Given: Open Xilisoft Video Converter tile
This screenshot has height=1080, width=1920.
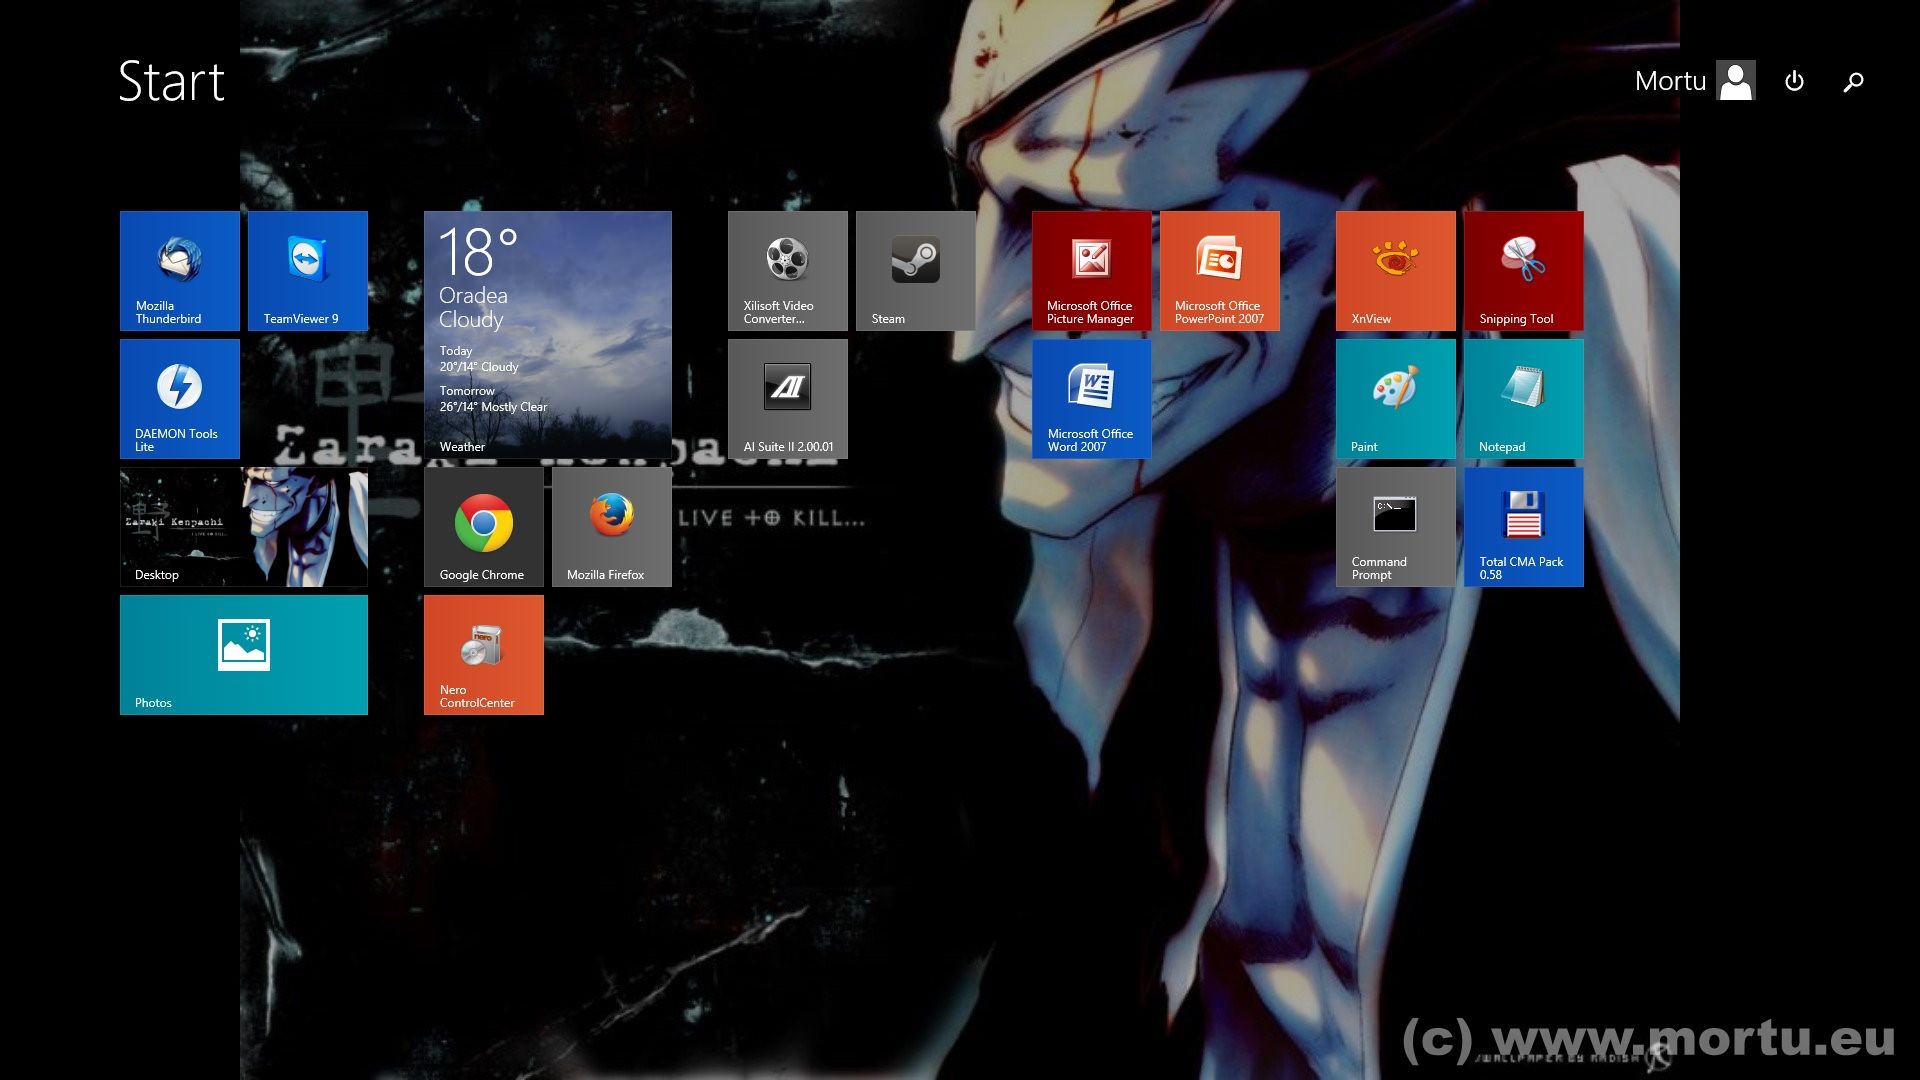Looking at the screenshot, I should (788, 270).
